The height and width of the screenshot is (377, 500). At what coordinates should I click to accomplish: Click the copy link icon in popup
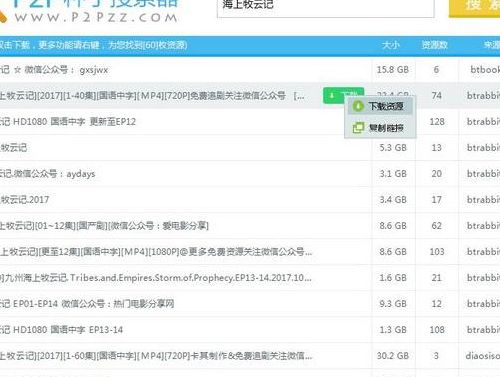[x=358, y=128]
